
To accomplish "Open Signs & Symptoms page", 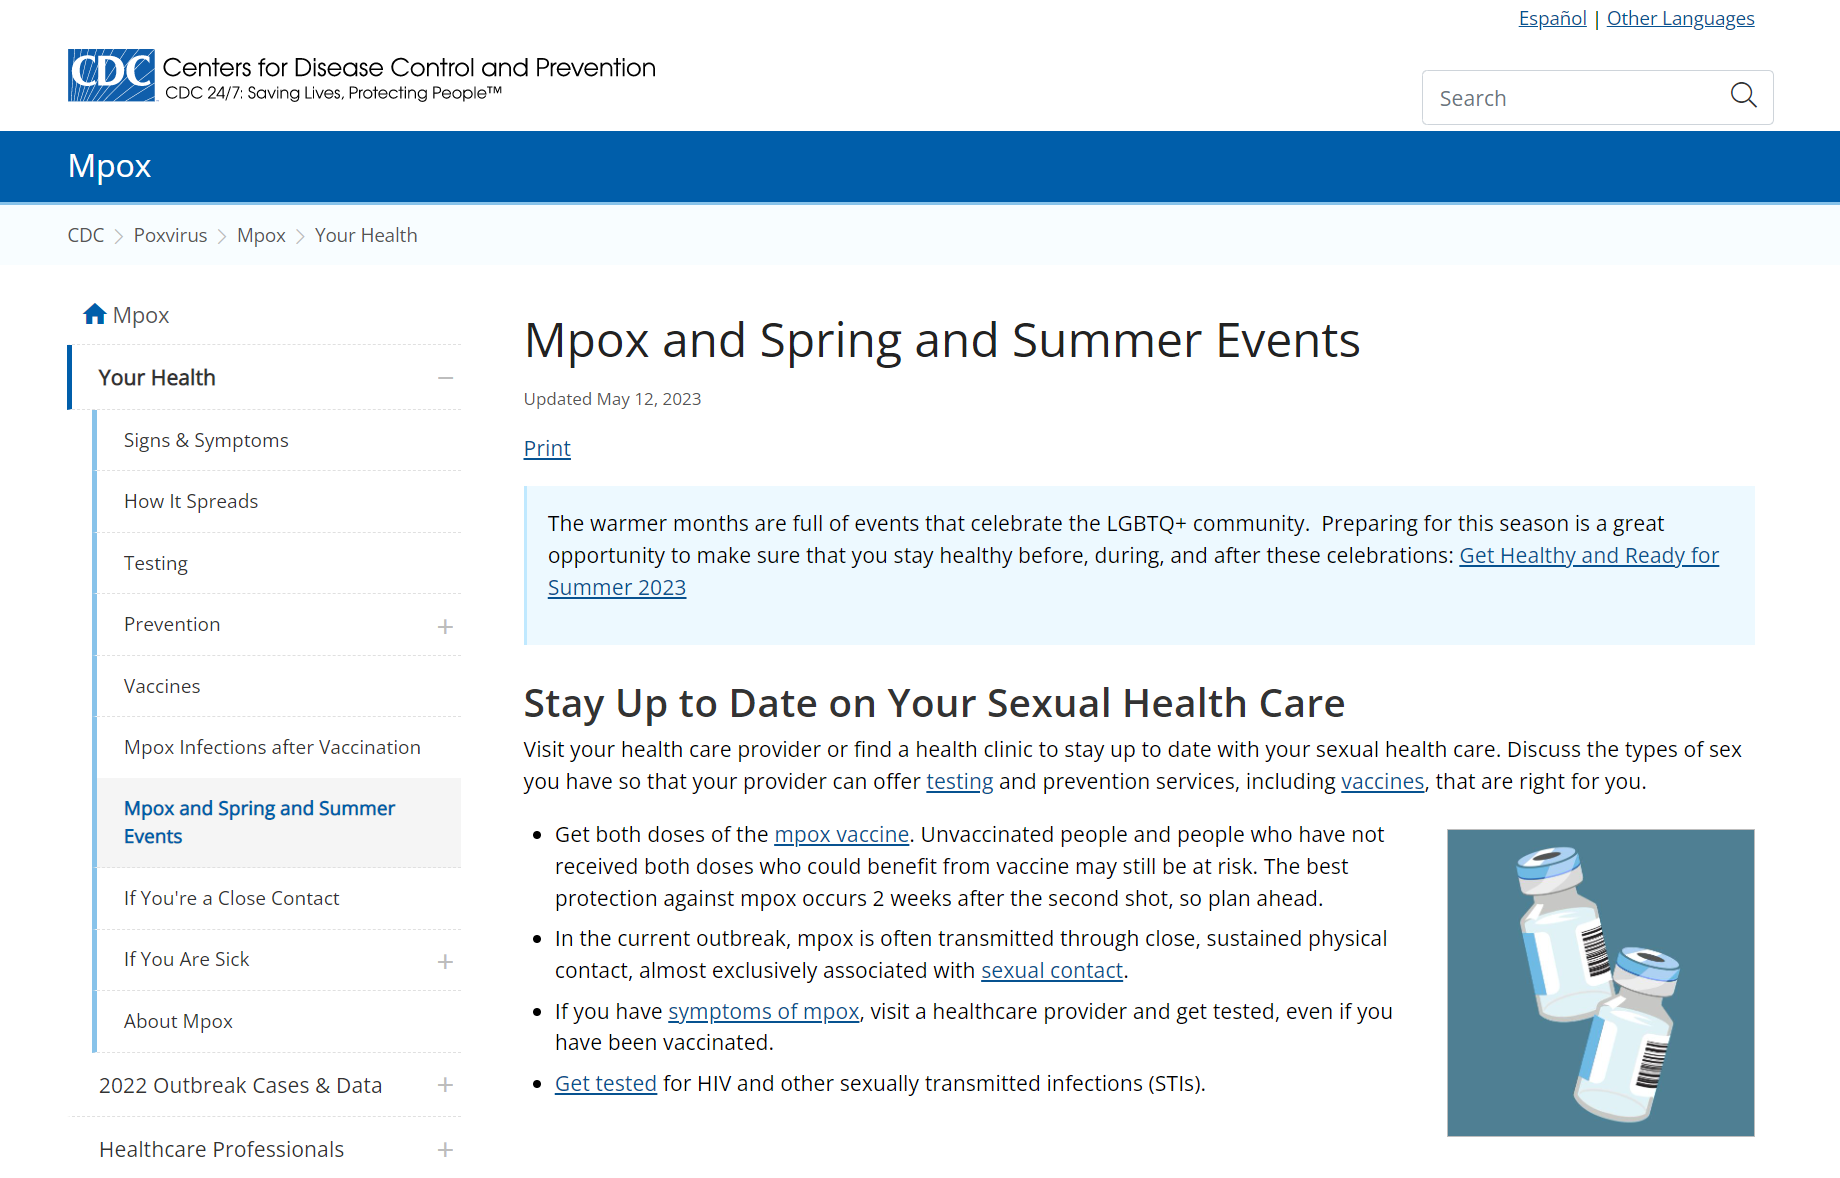I will pos(206,440).
